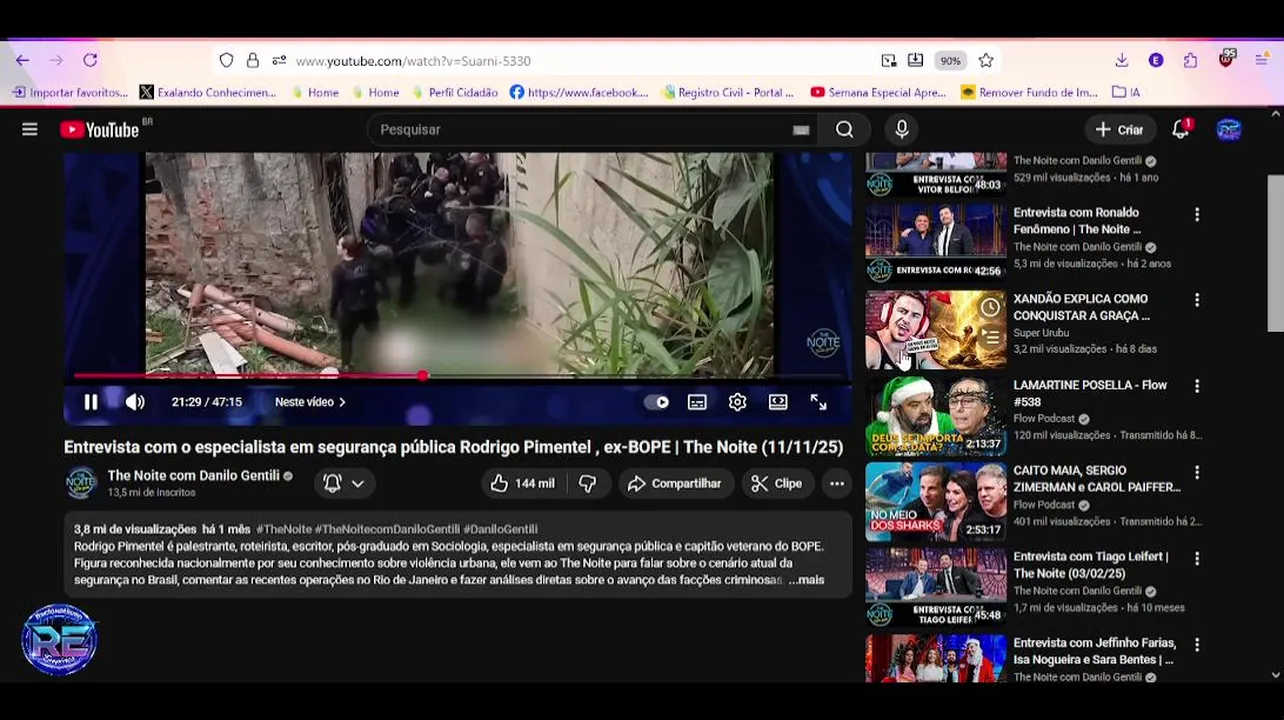Click the page vertical scrollbar
The width and height of the screenshot is (1284, 720).
click(1275, 254)
